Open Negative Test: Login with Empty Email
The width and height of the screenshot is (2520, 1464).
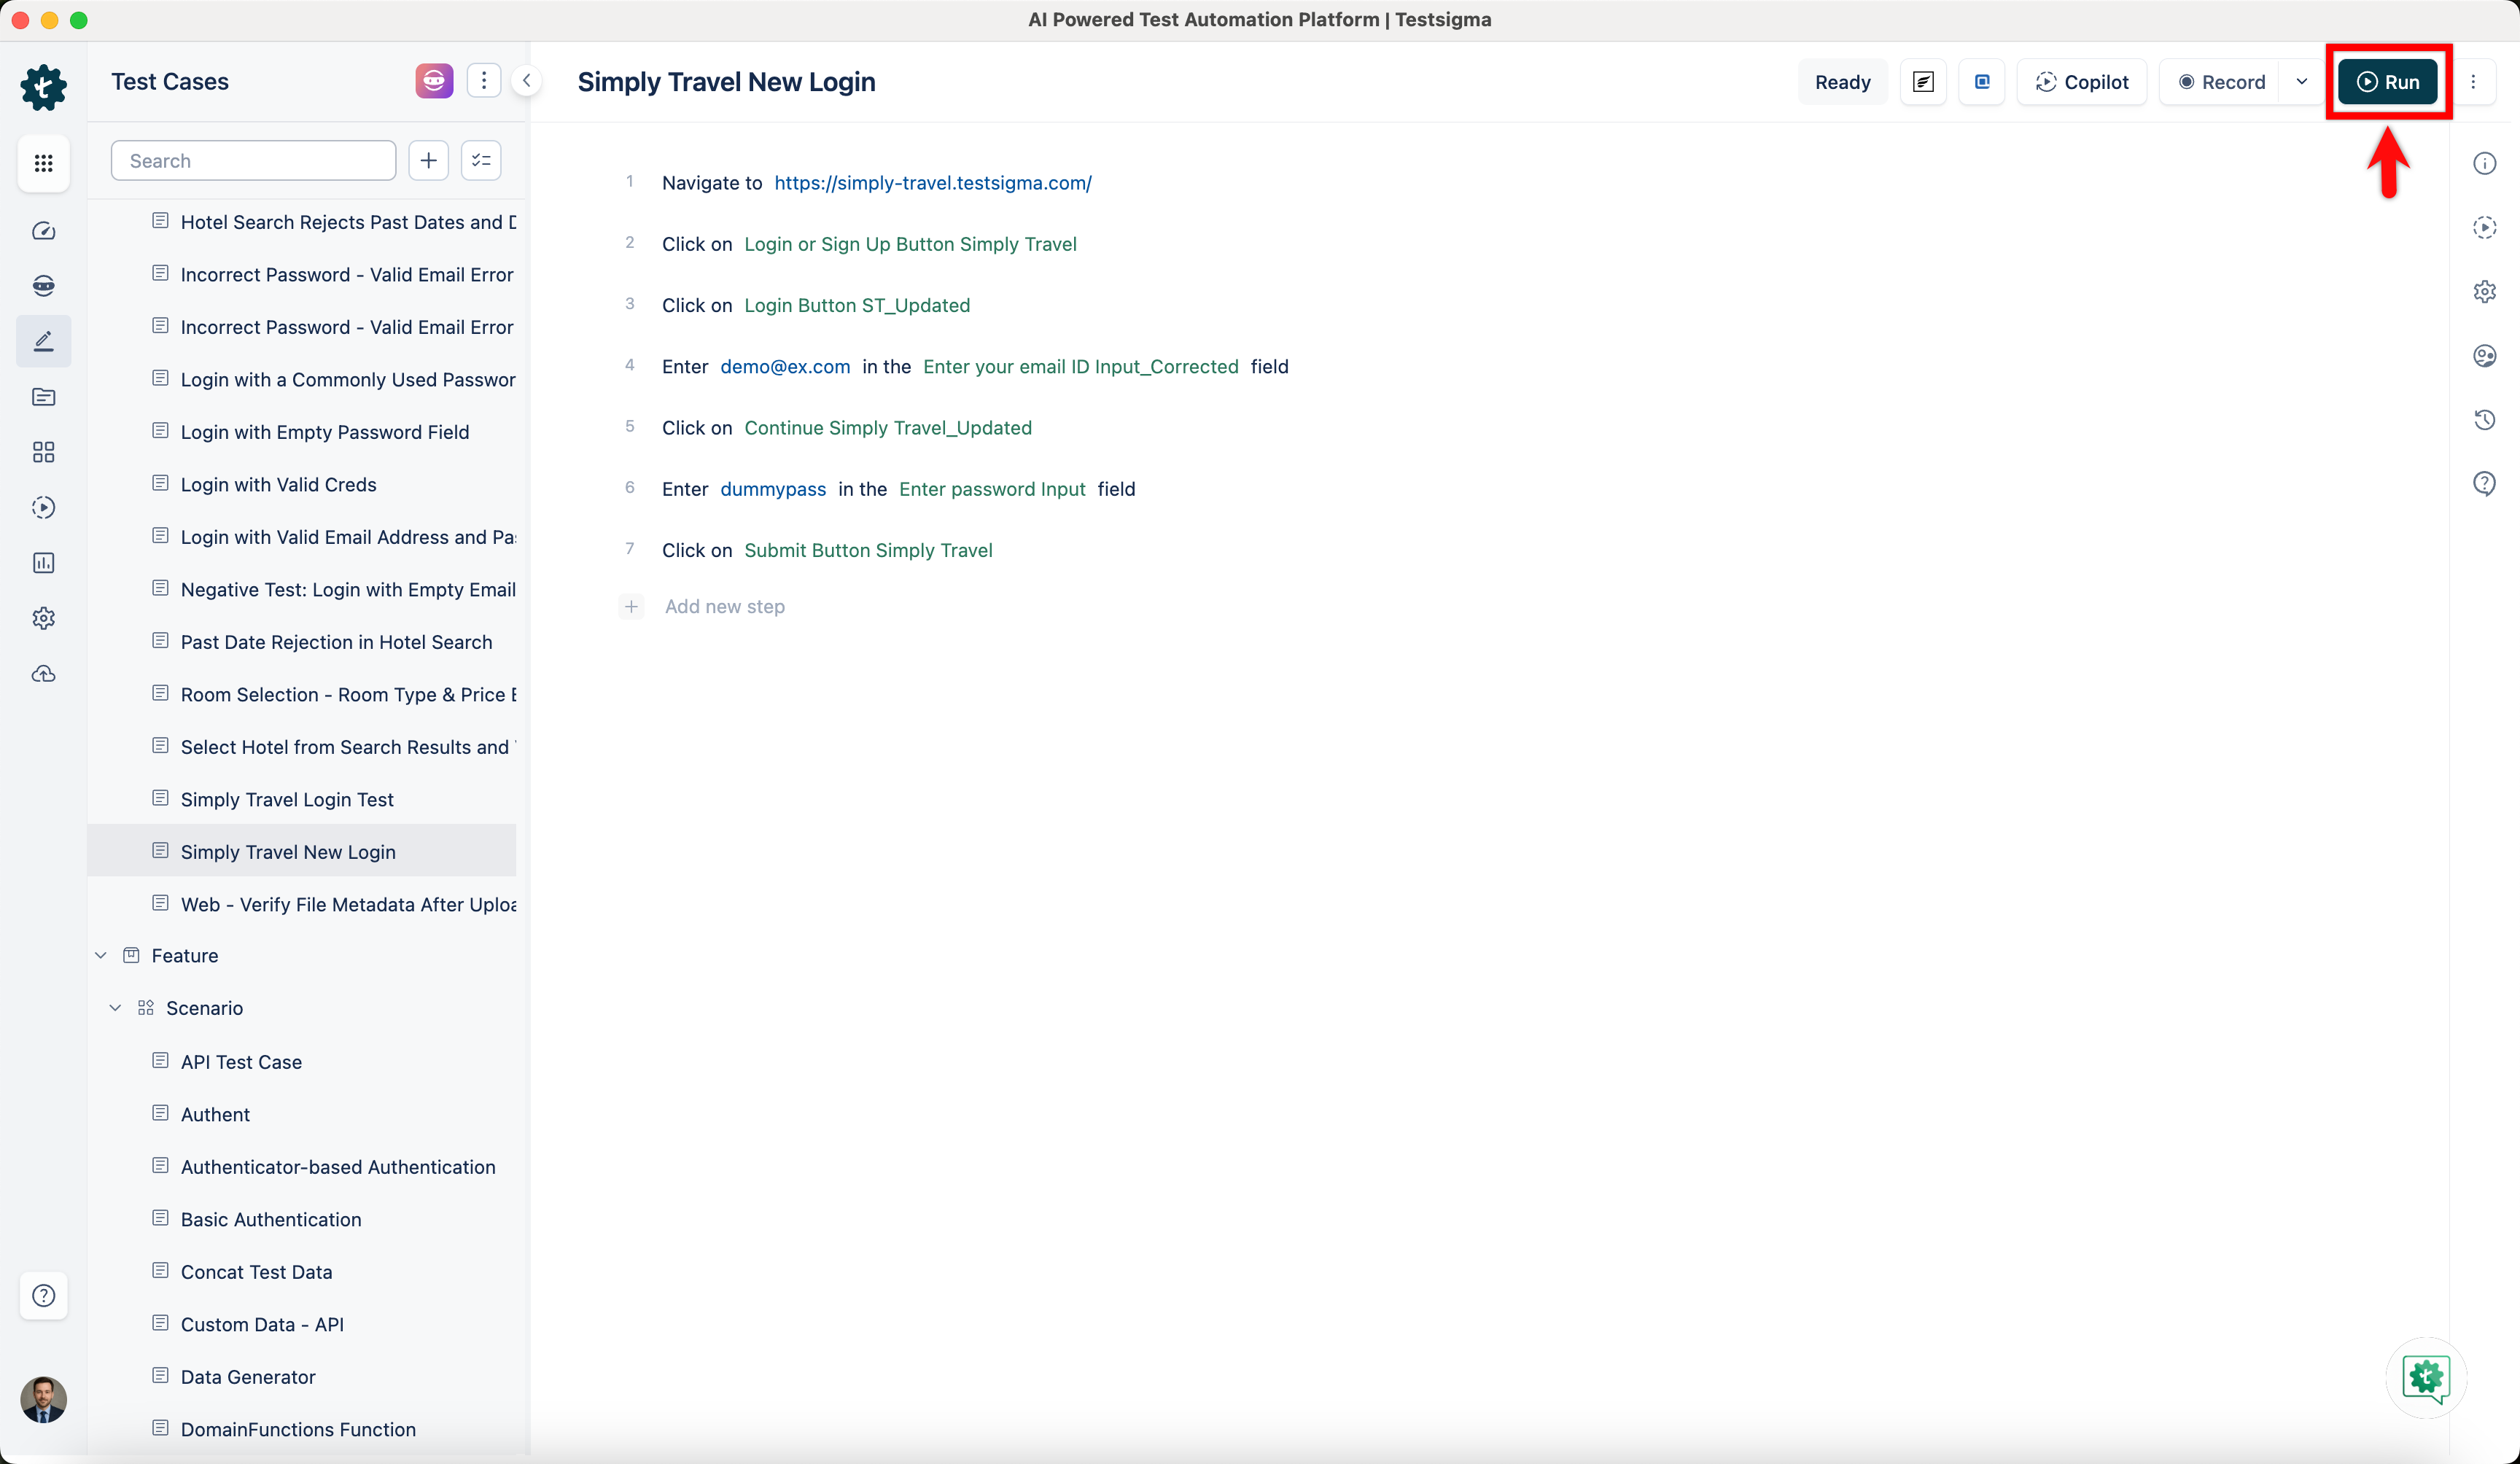[348, 589]
